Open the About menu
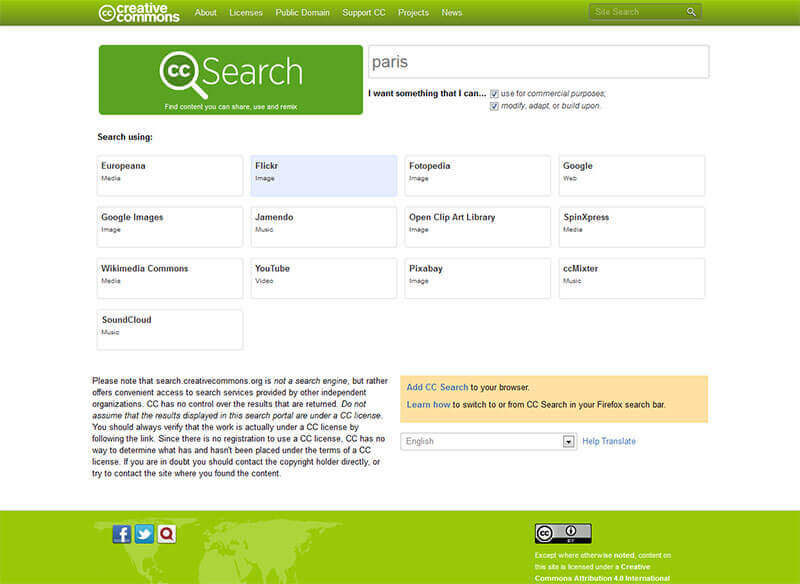This screenshot has width=800, height=584. [x=206, y=12]
